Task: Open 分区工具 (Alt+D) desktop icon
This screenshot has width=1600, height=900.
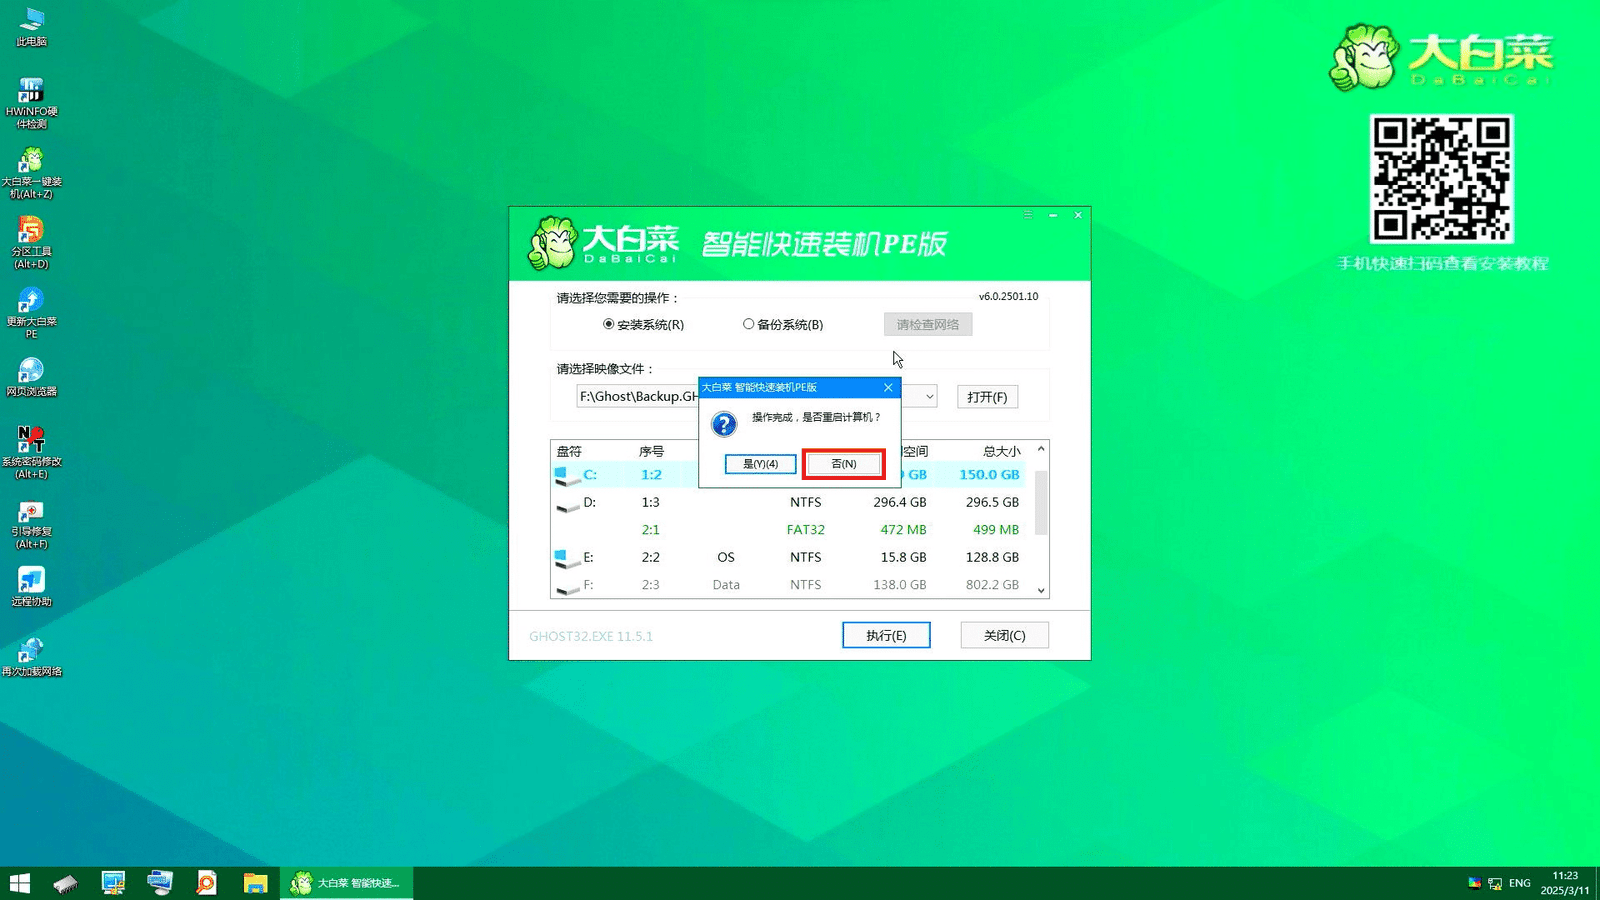Action: pyautogui.click(x=31, y=243)
